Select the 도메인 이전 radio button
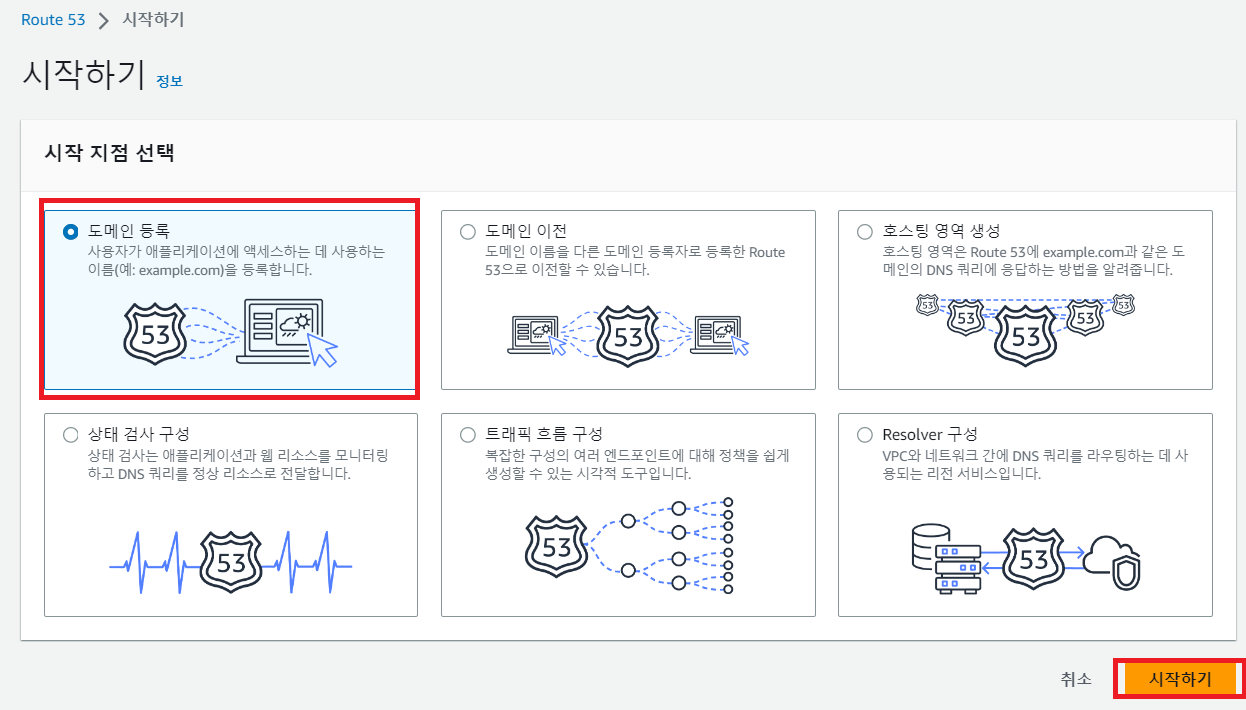The image size is (1246, 710). (468, 232)
